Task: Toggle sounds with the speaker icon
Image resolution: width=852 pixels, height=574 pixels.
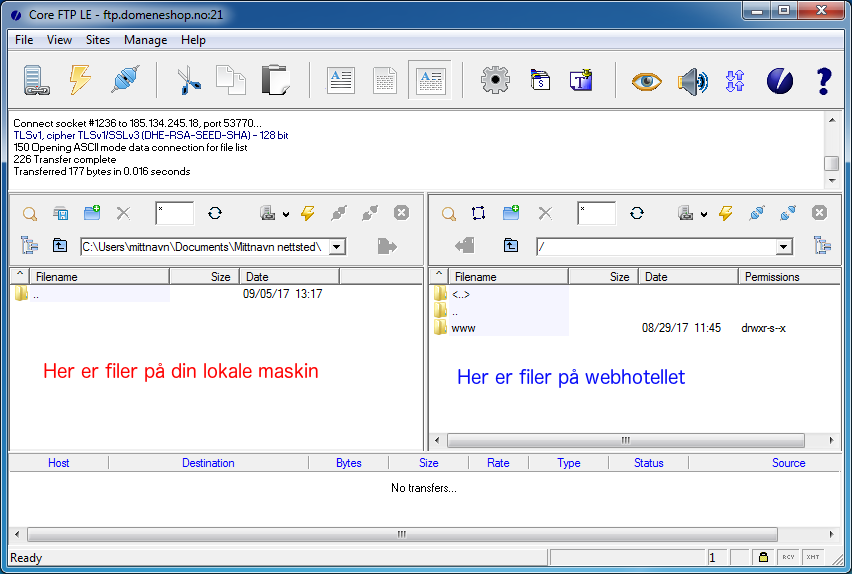Action: [693, 82]
